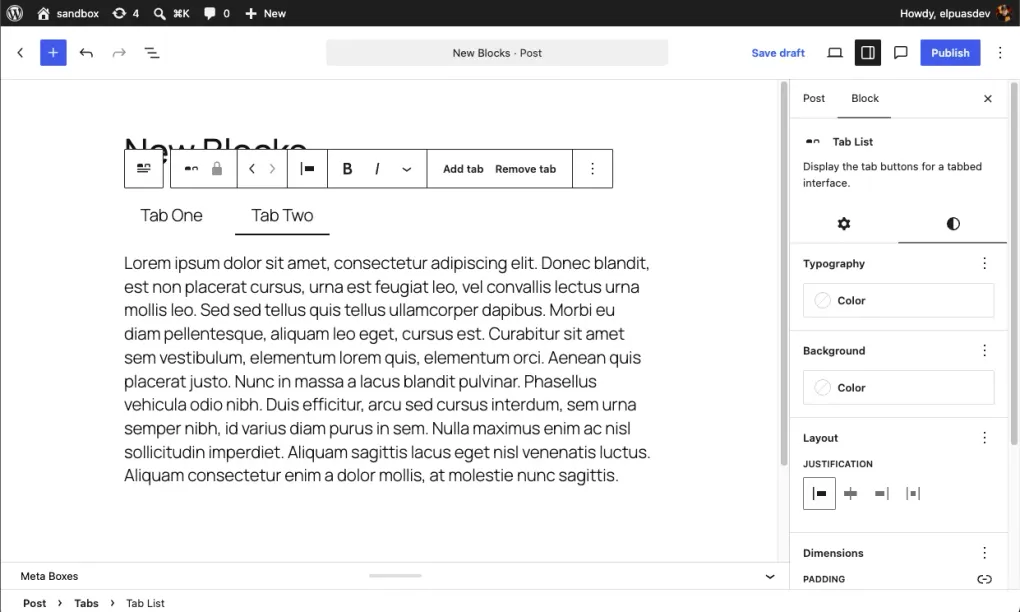
Task: Open the justify items toolbar control
Action: (308, 168)
